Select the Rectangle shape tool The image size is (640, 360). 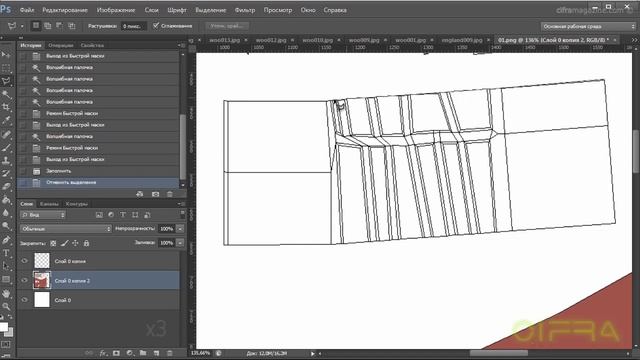point(6,280)
